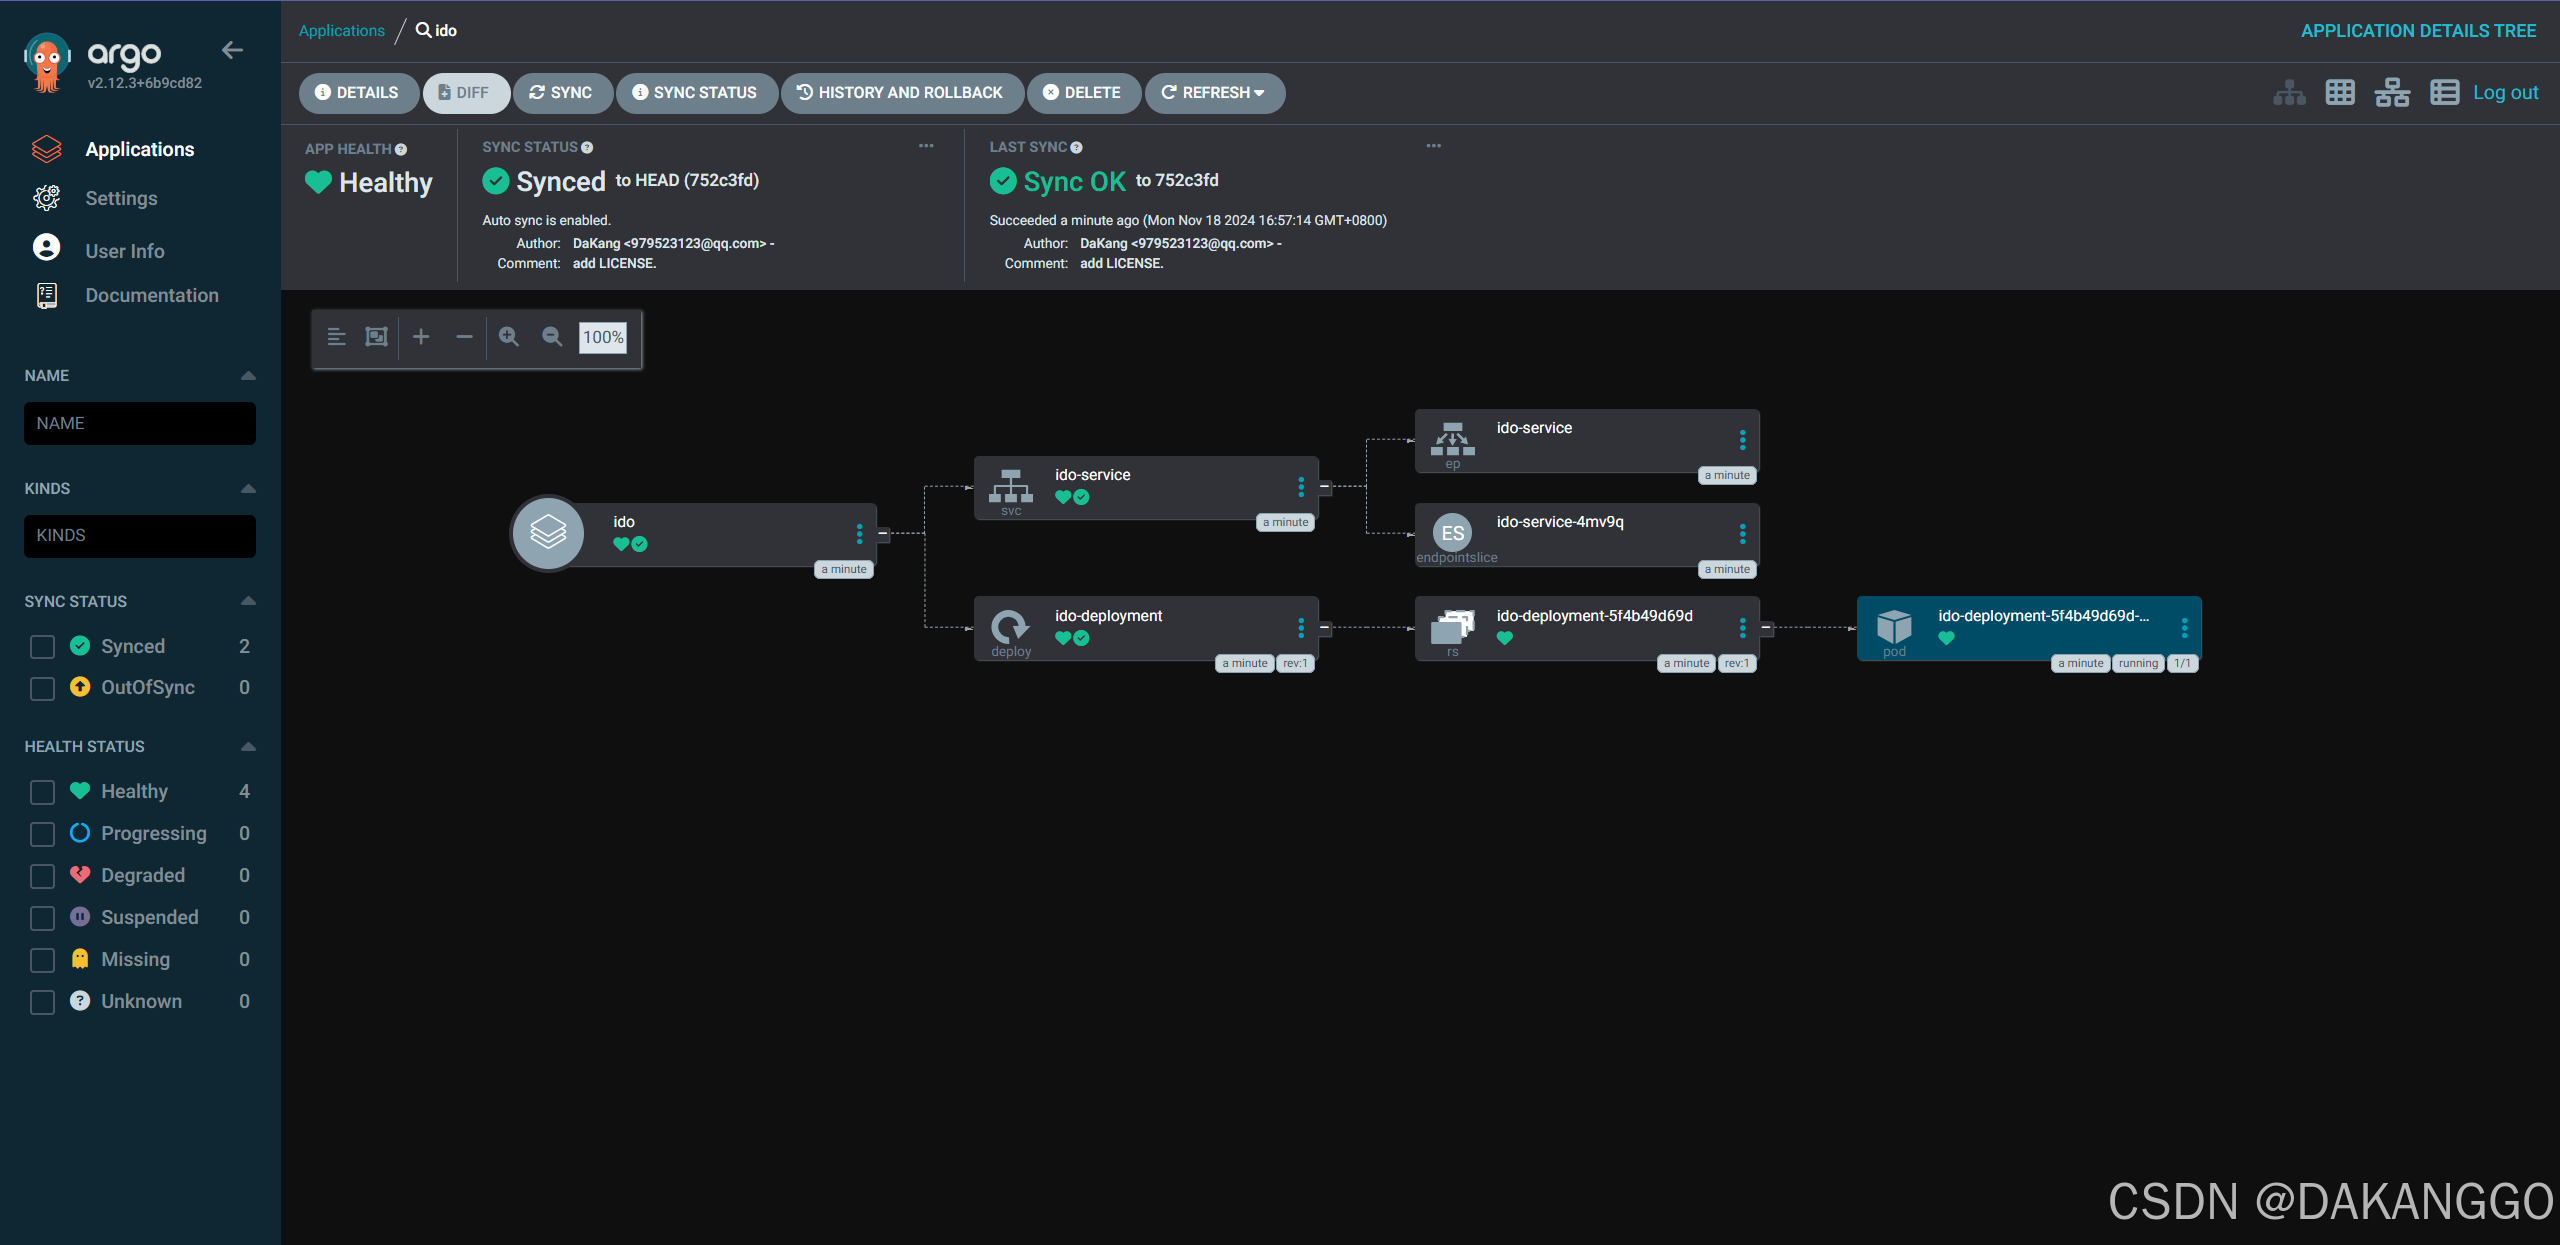Image resolution: width=2560 pixels, height=1245 pixels.
Task: Open the Settings sidebar menu item
Action: [x=121, y=198]
